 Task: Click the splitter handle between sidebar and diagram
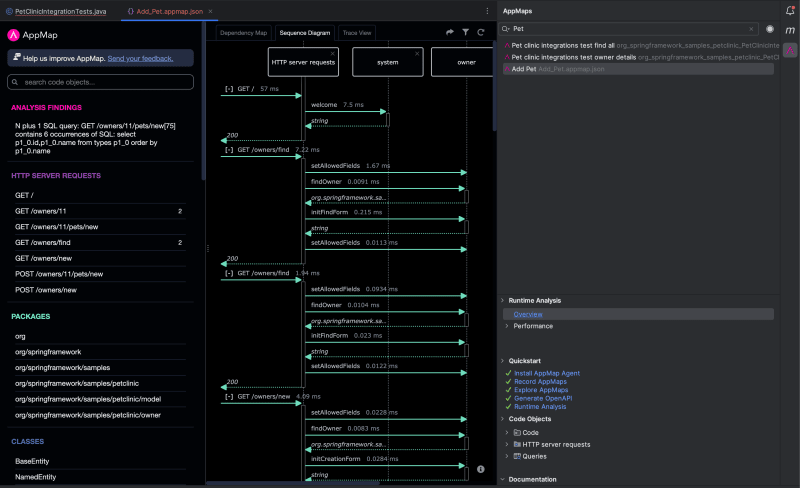[x=208, y=249]
